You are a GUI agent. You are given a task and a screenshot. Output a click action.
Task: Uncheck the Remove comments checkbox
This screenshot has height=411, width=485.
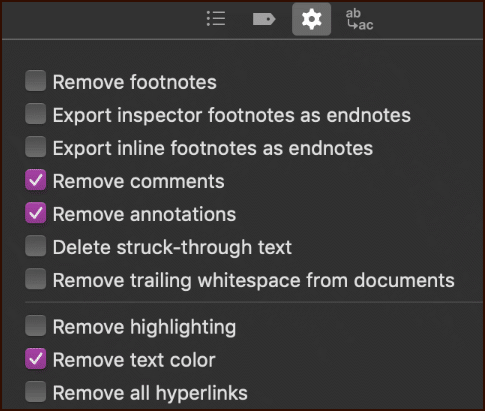(36, 180)
